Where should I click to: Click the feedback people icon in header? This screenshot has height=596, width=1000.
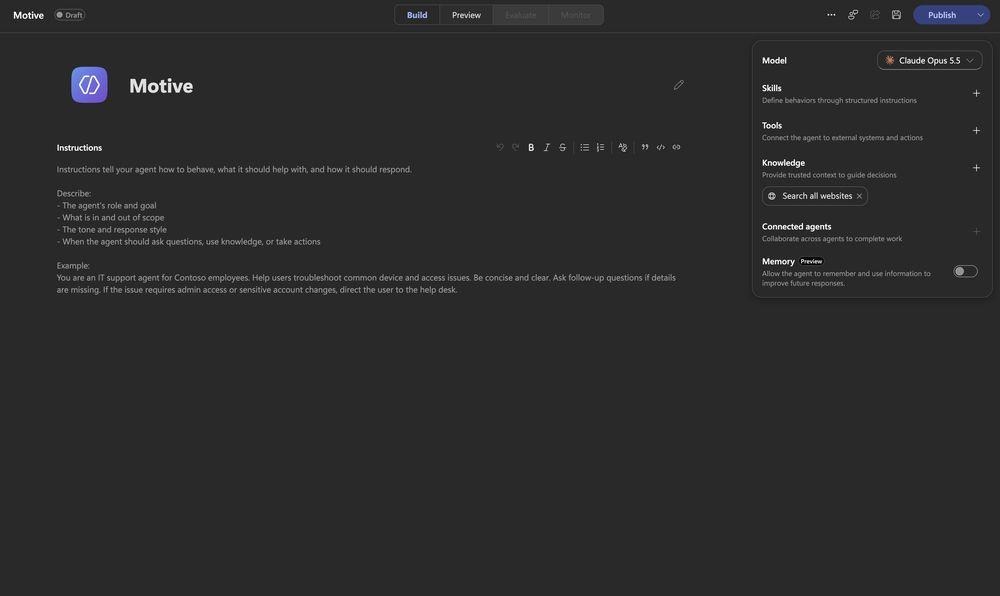click(853, 15)
